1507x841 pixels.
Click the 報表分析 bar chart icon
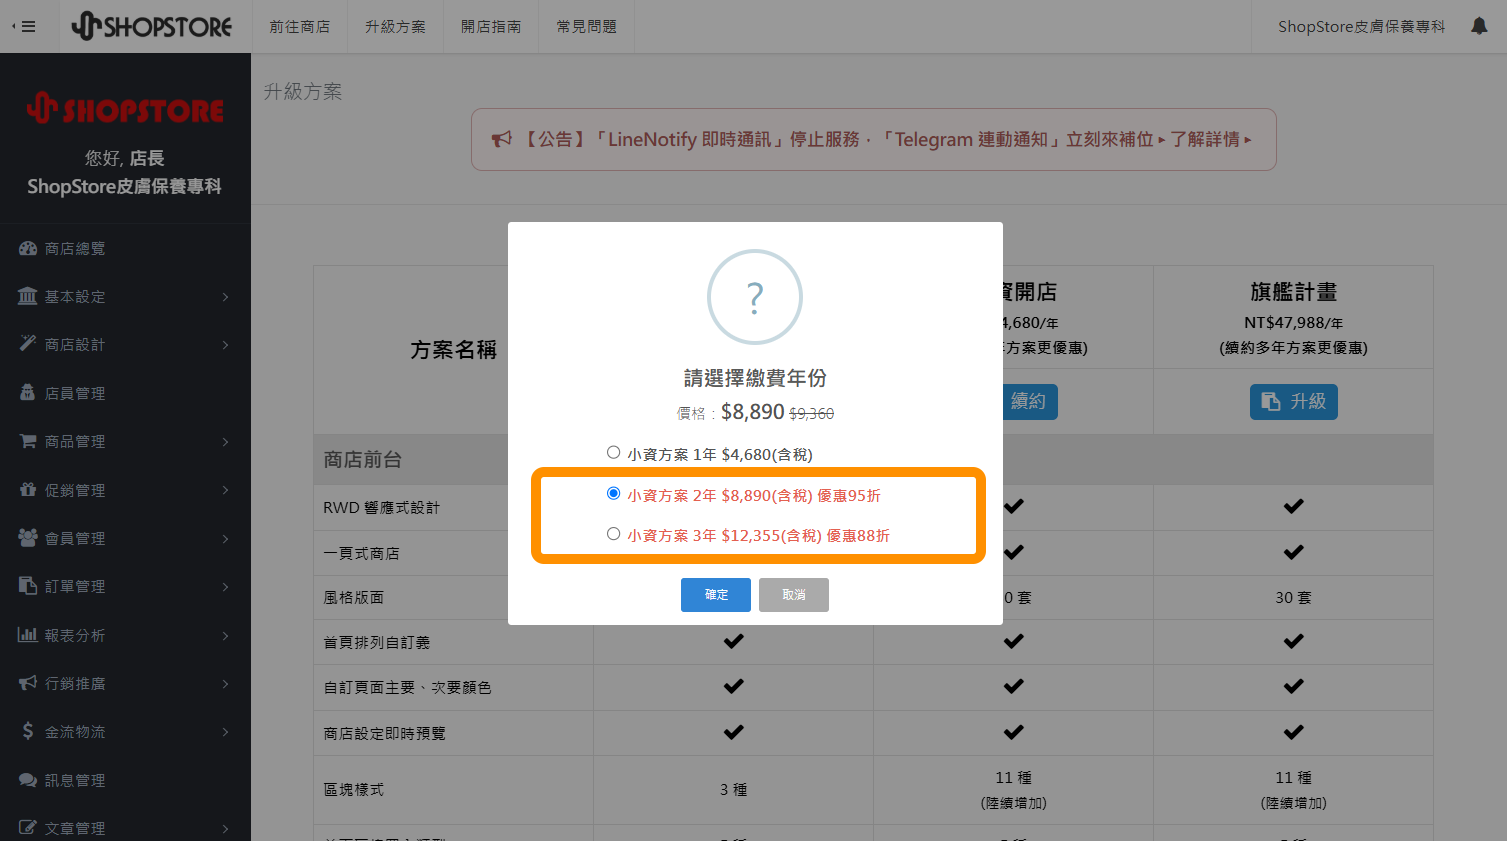[x=28, y=635]
